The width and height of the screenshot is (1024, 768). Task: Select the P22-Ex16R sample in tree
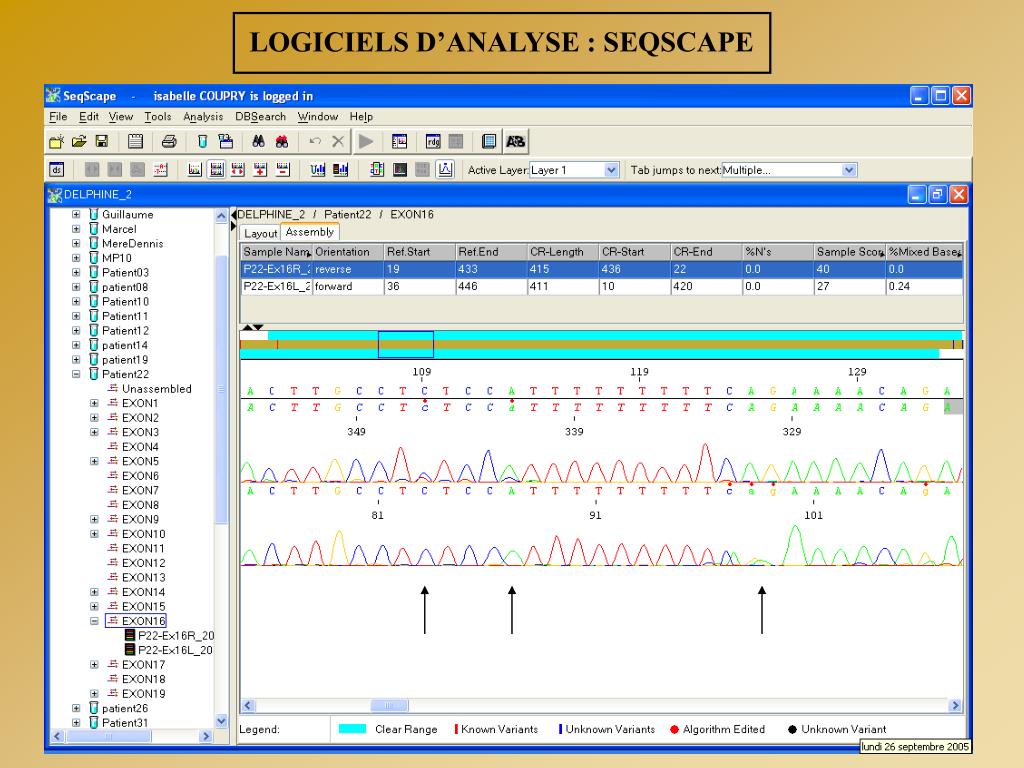click(176, 635)
